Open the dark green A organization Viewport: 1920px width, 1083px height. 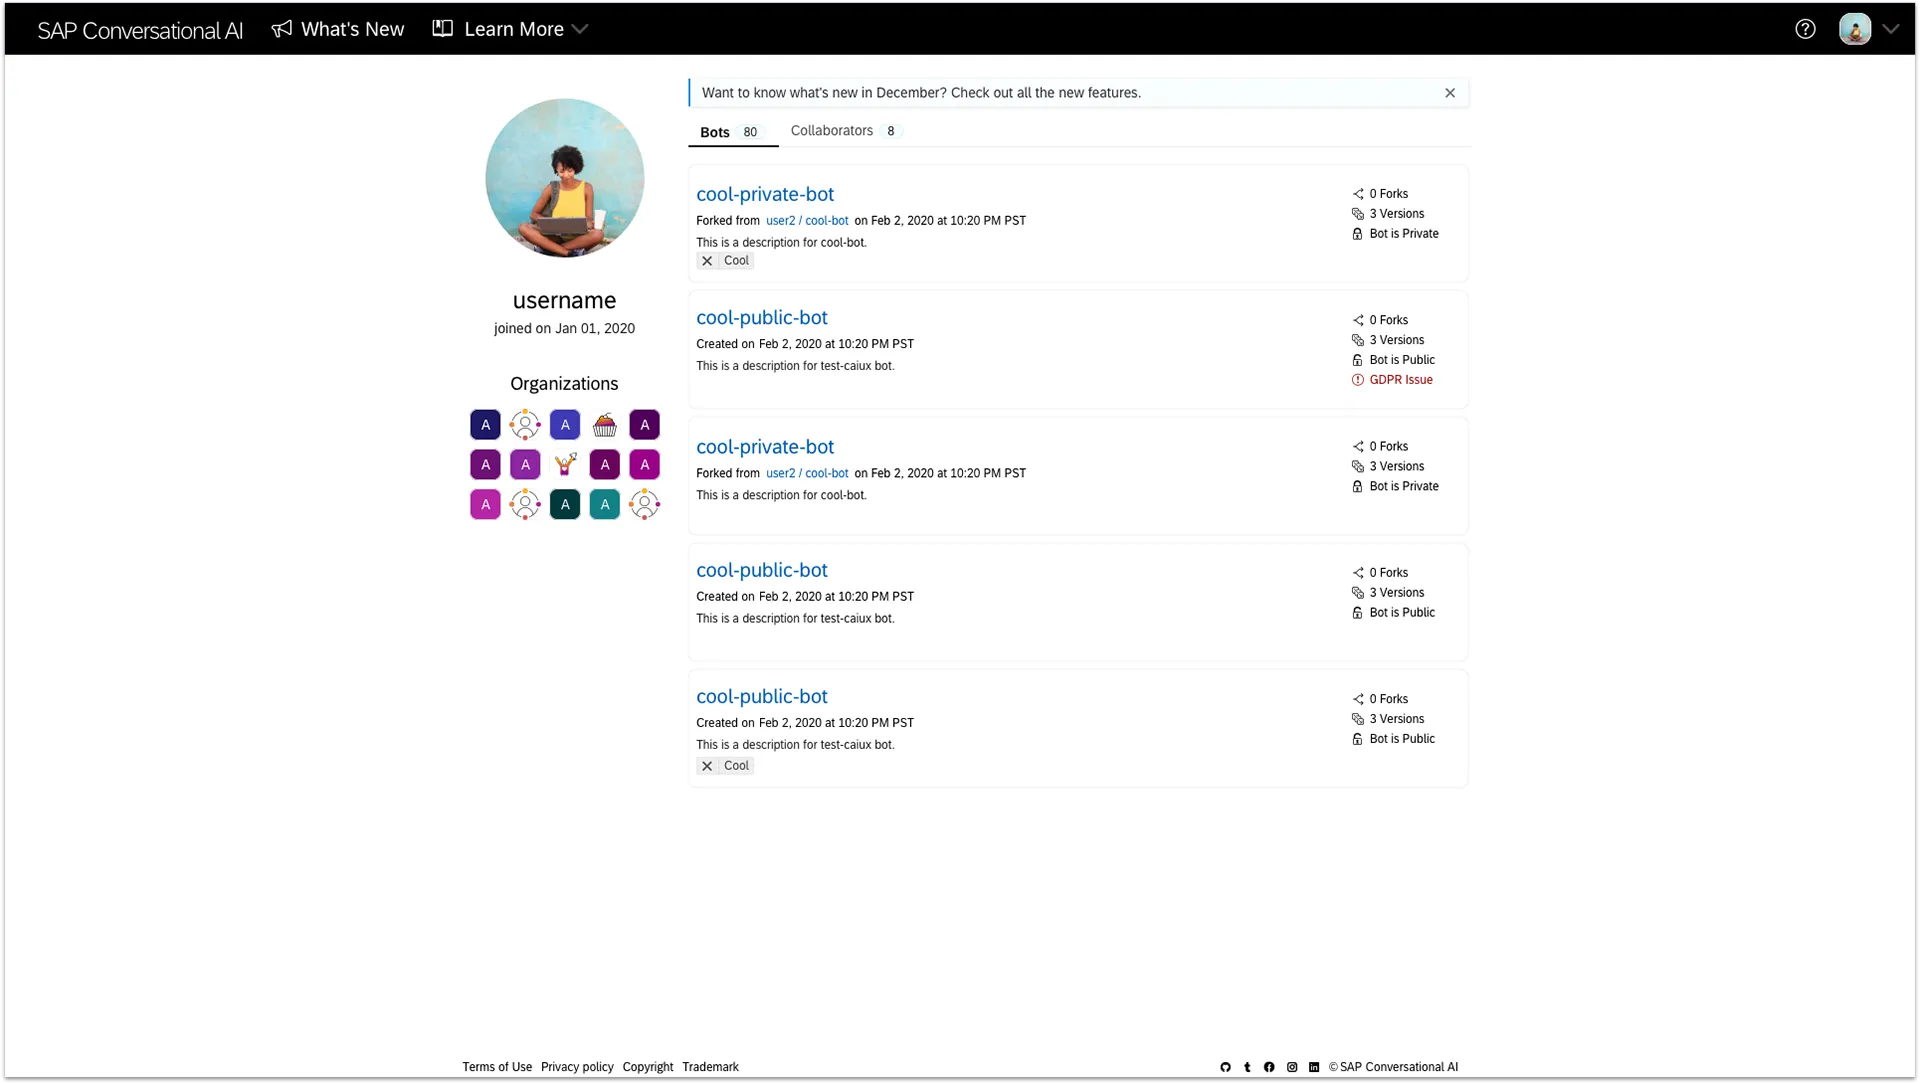[565, 505]
